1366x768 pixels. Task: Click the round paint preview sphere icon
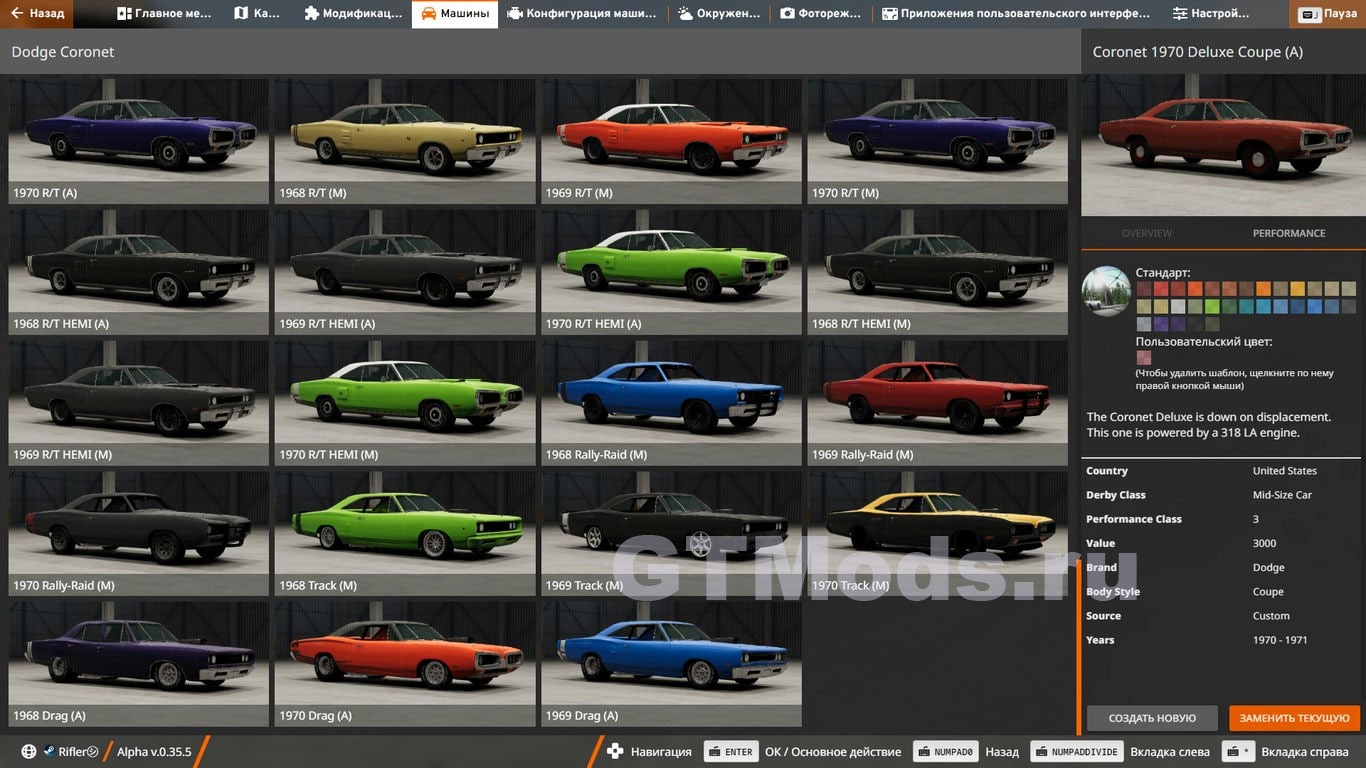click(x=1106, y=291)
